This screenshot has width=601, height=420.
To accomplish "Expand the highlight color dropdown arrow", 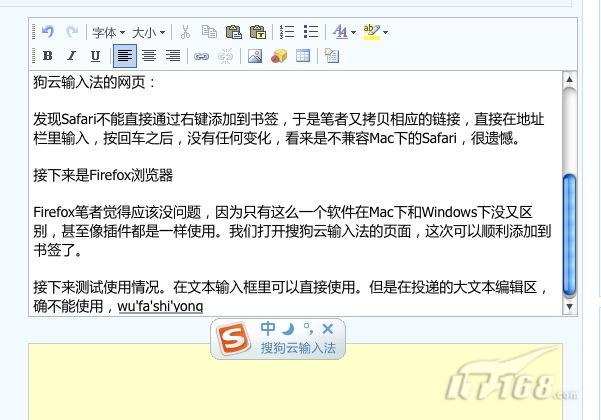I will point(385,32).
